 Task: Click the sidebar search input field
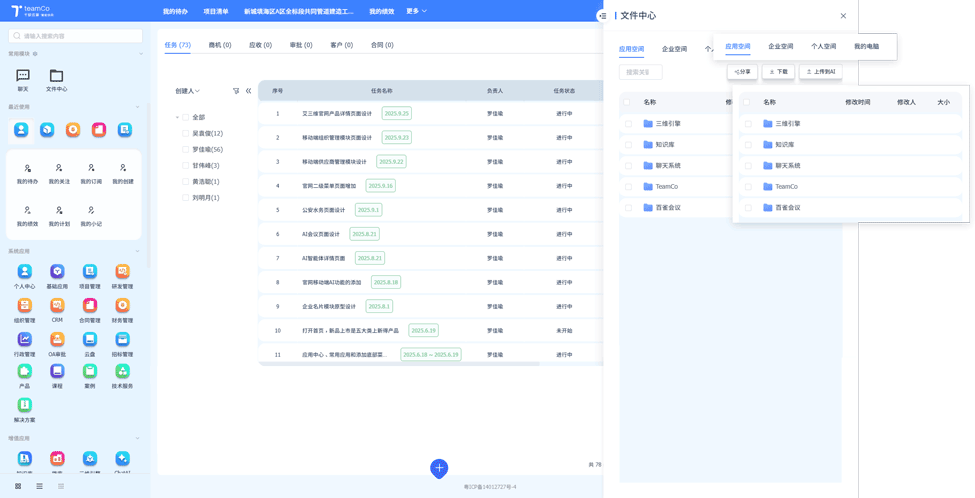76,36
